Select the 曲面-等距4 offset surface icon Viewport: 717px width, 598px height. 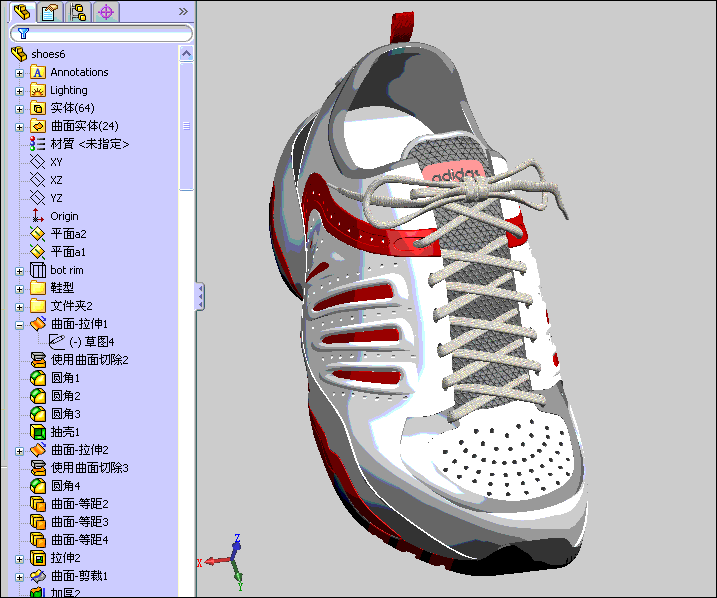[37, 539]
